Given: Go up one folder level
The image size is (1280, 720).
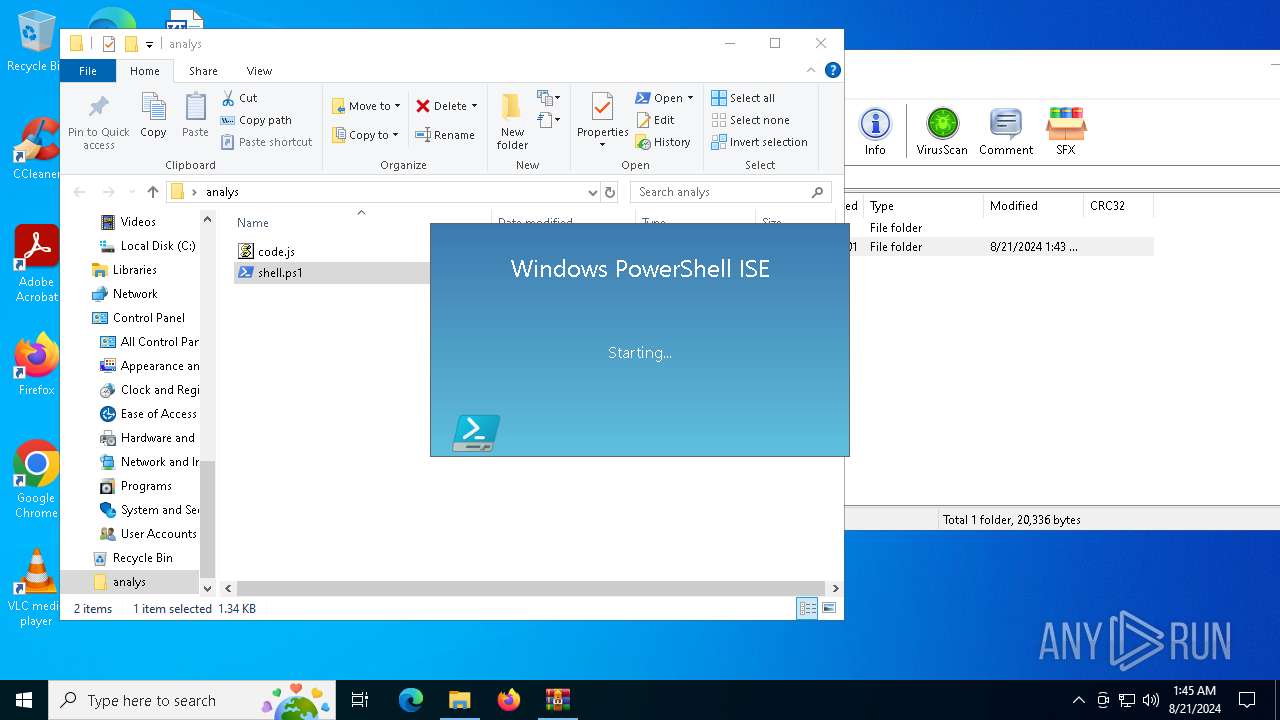Looking at the screenshot, I should point(152,192).
